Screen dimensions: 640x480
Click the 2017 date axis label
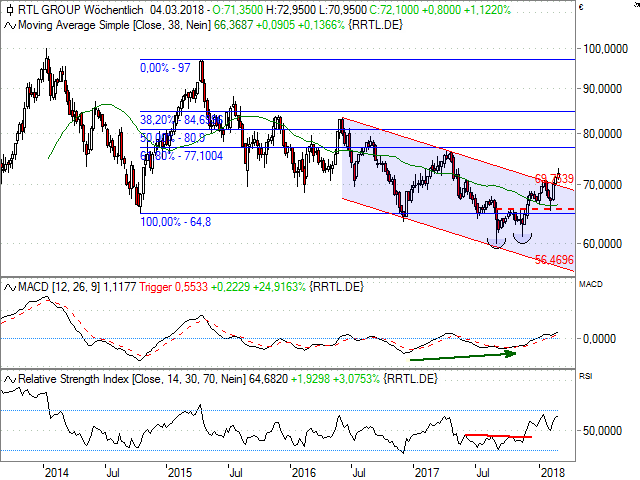(427, 473)
